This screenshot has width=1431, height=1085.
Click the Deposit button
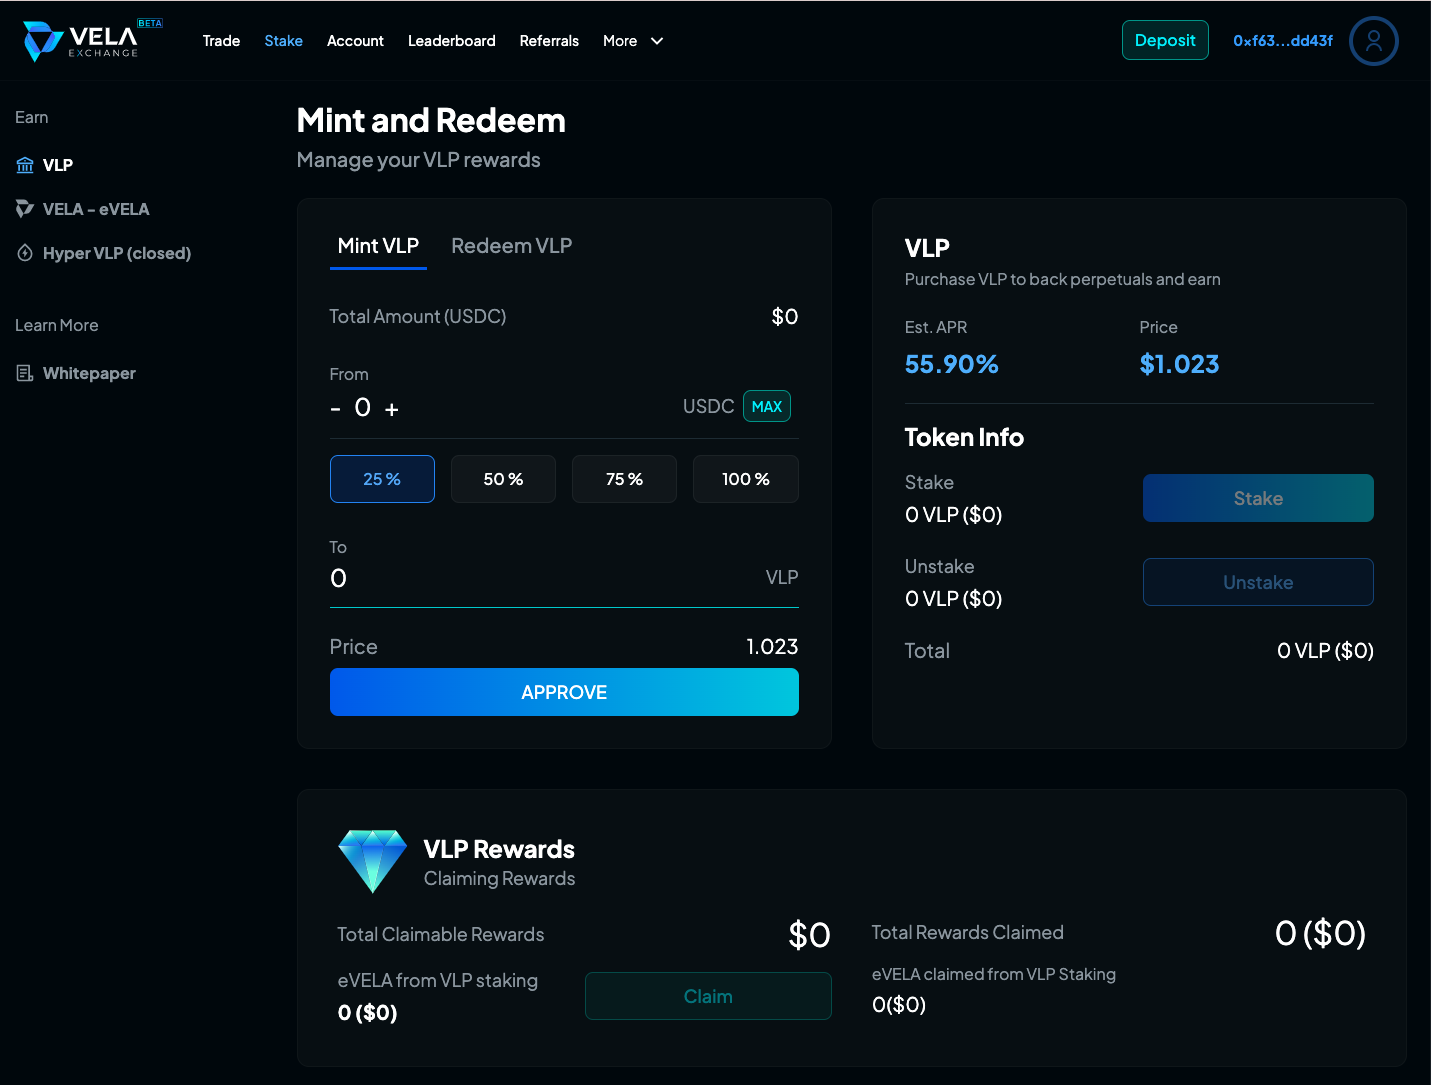(1165, 40)
